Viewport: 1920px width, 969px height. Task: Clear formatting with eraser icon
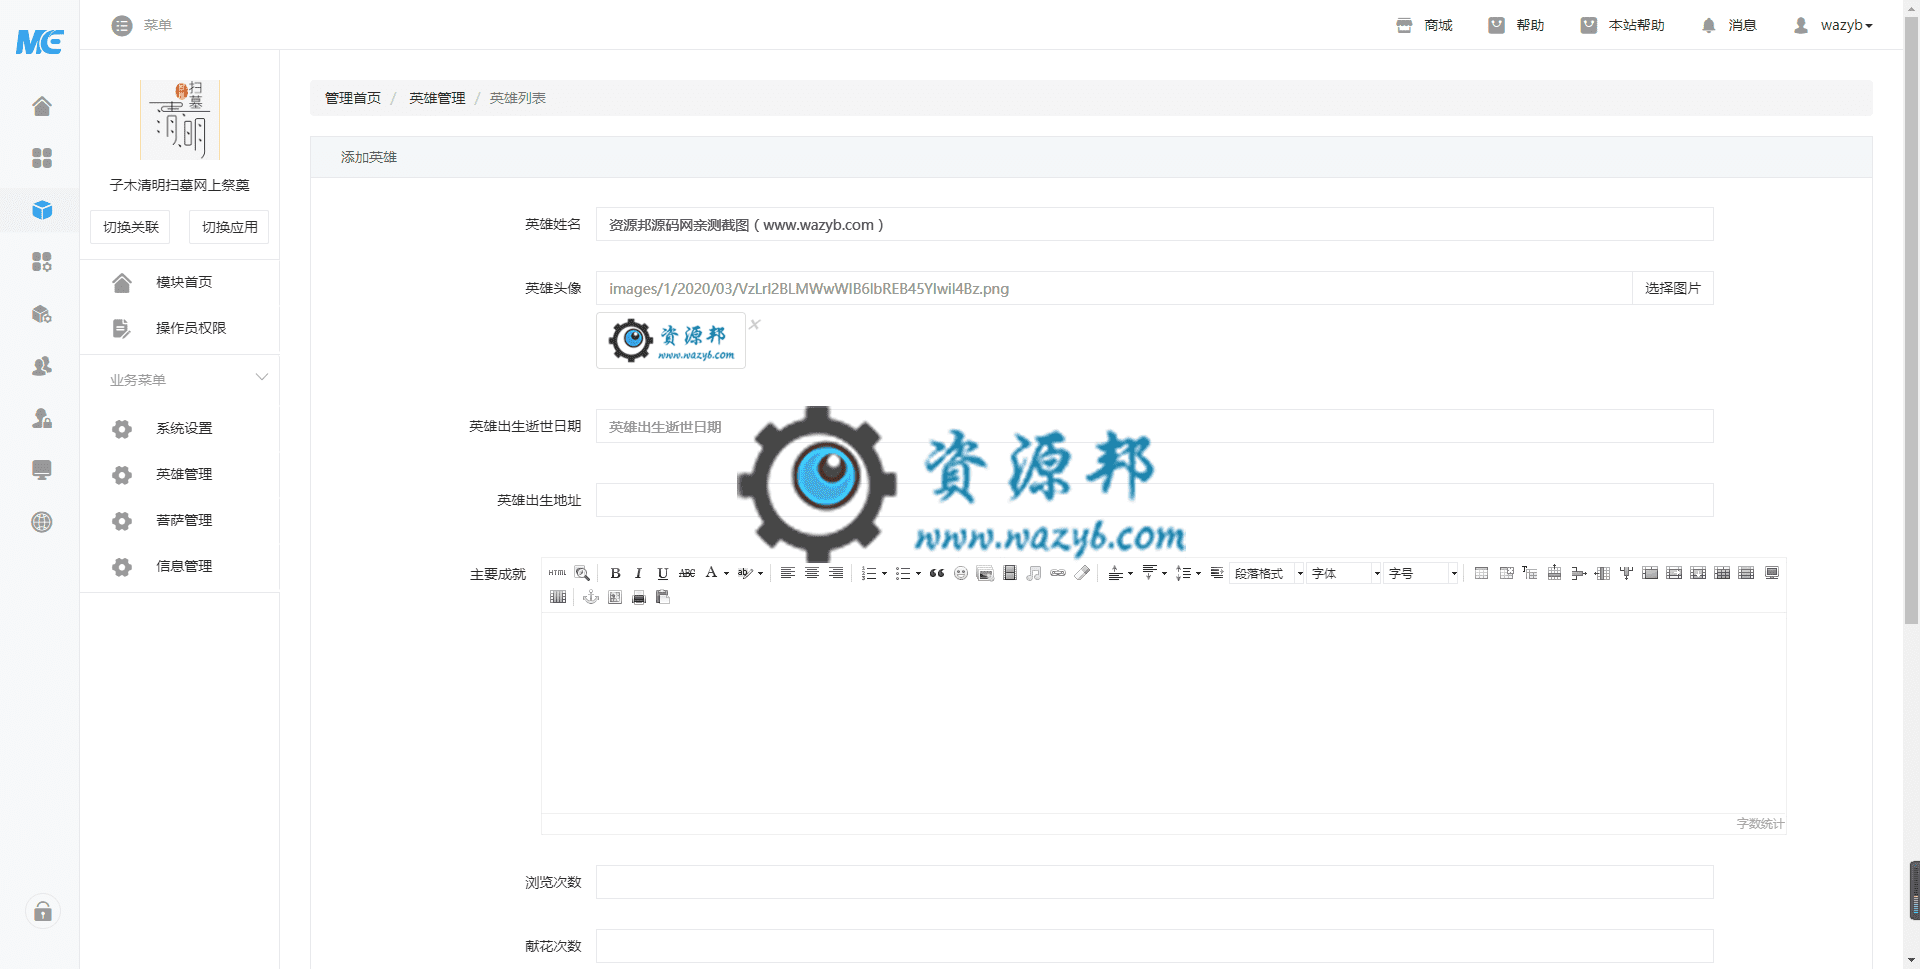(x=1082, y=573)
